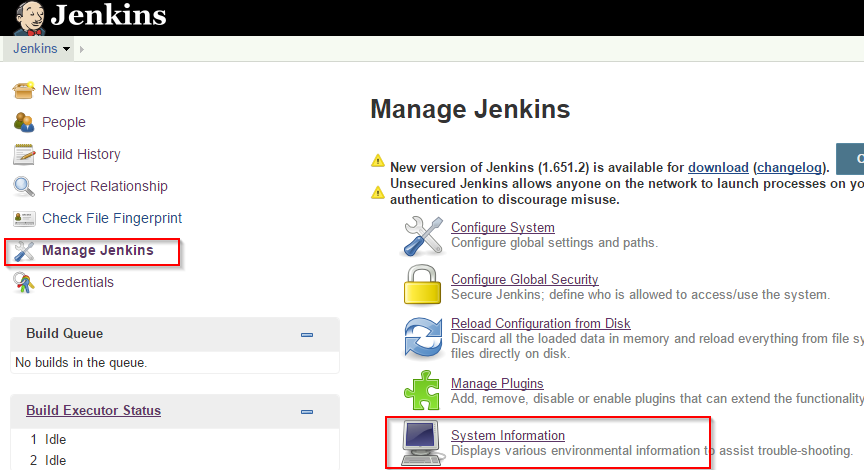Click the Manage Jenkins page heading
The image size is (864, 470).
coord(470,109)
